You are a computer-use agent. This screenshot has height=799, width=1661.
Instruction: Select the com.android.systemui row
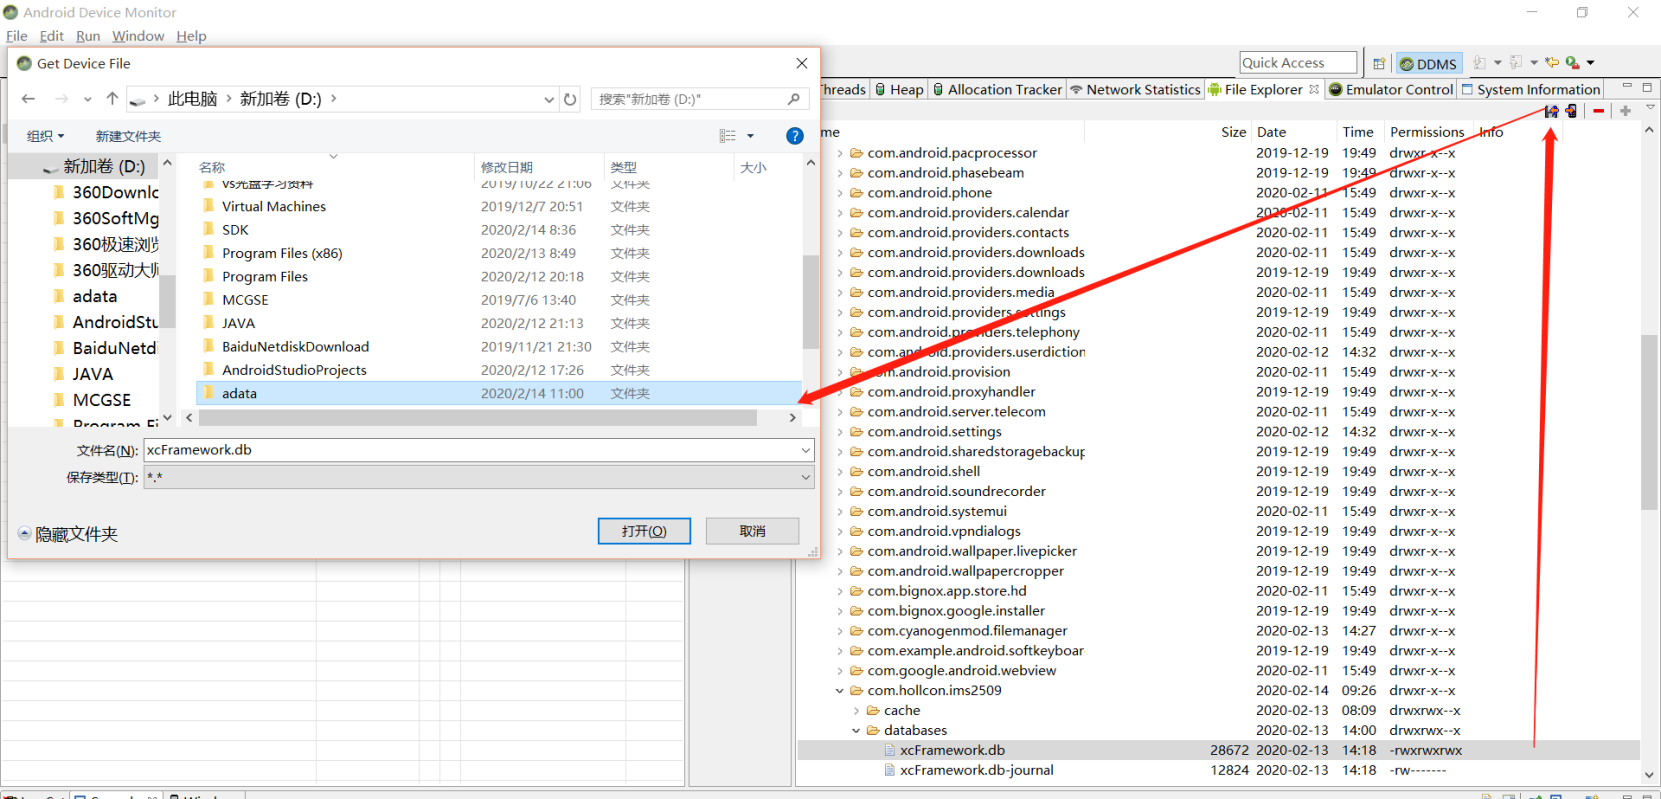coord(1218,512)
